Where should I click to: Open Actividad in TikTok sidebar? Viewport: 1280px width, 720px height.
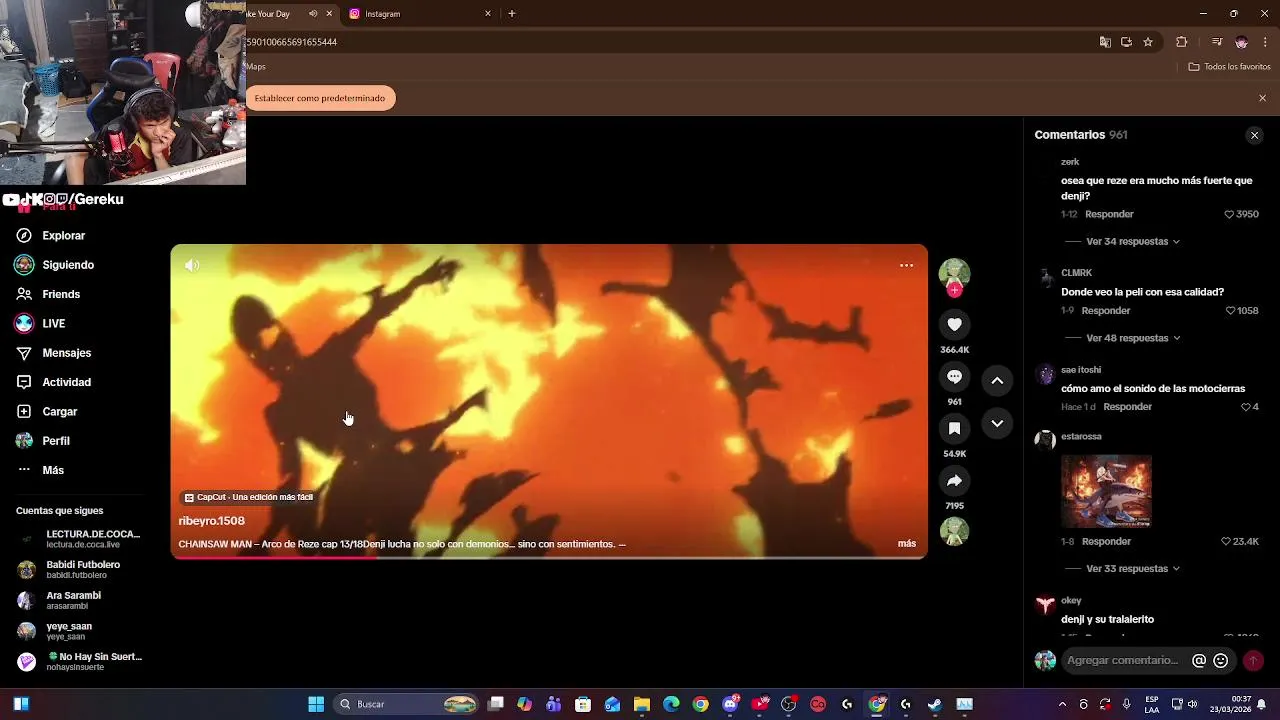click(x=66, y=382)
